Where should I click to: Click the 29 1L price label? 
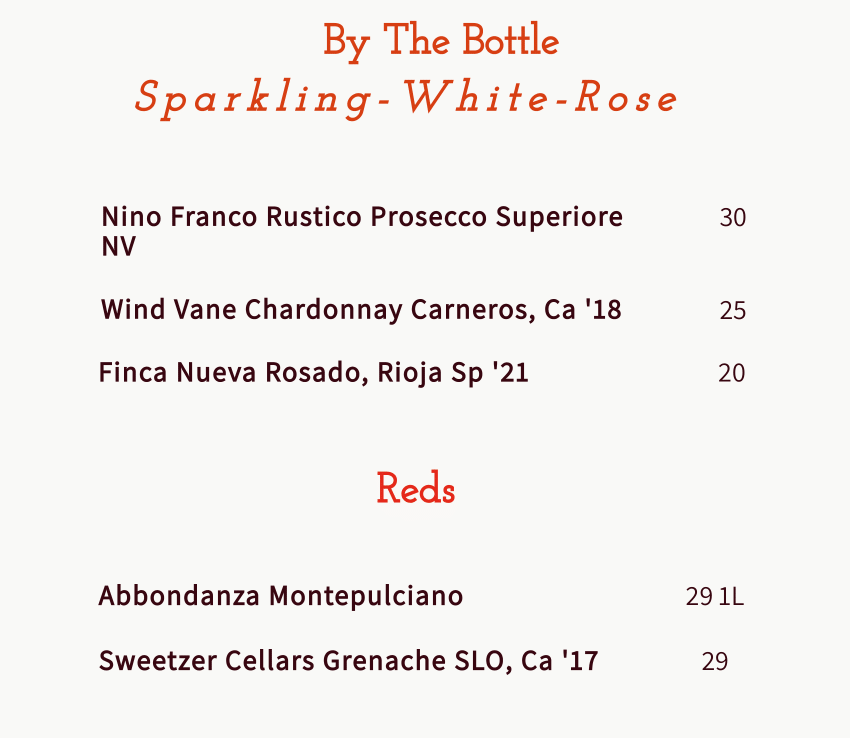[x=714, y=597]
